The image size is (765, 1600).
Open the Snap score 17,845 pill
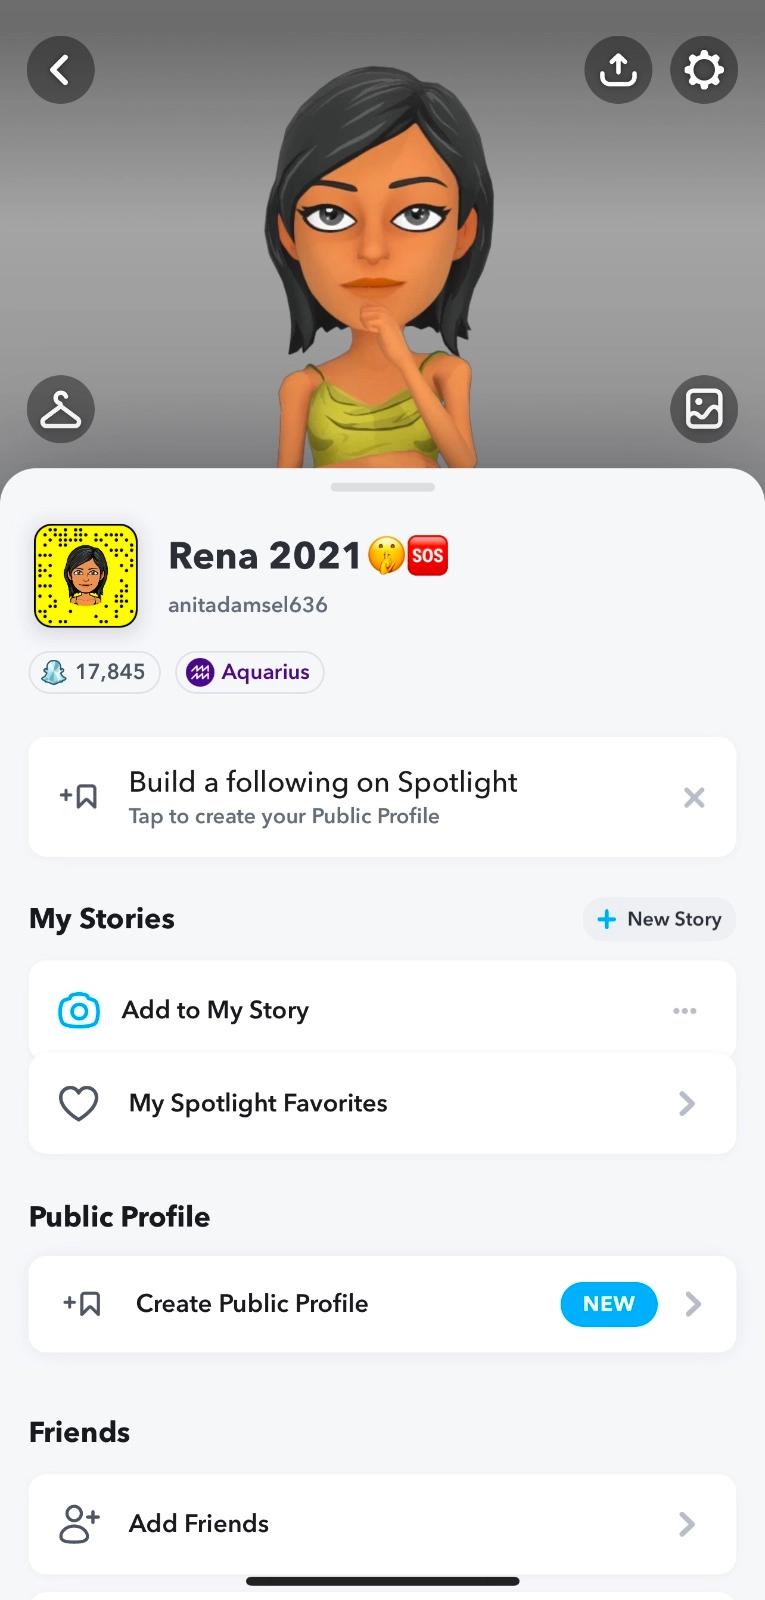[94, 672]
